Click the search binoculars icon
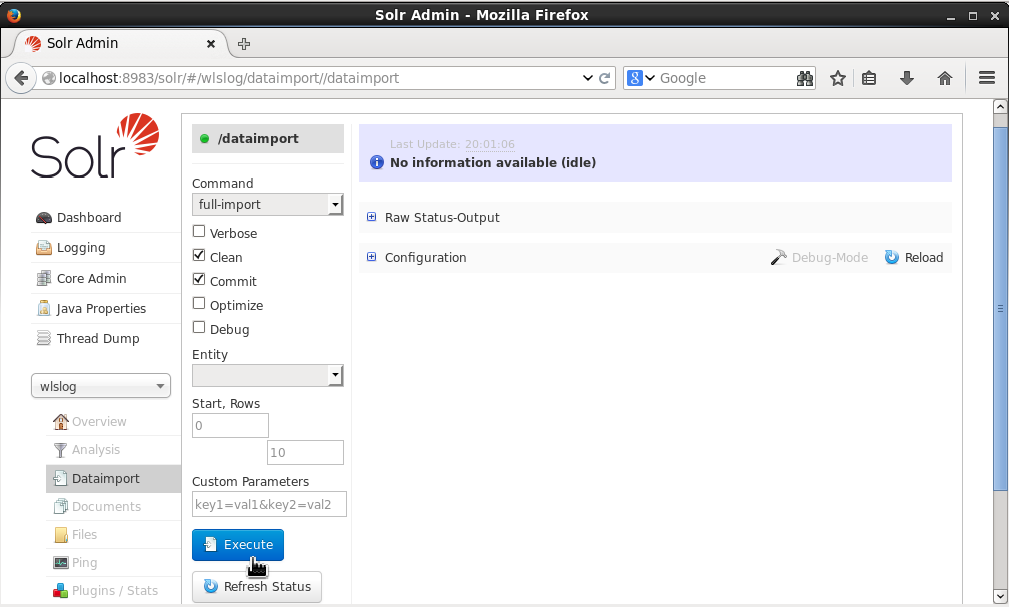This screenshot has width=1009, height=607. click(x=804, y=79)
